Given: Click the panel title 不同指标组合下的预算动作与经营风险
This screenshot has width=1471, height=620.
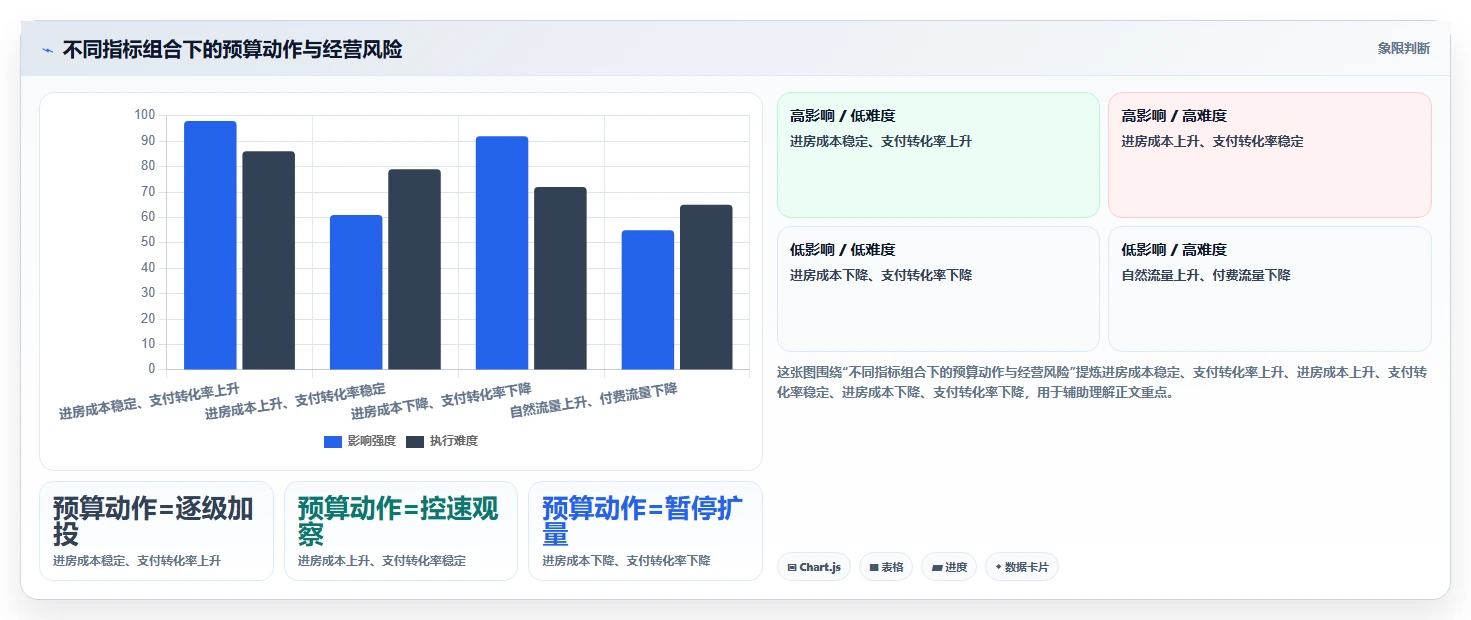Looking at the screenshot, I should (232, 50).
